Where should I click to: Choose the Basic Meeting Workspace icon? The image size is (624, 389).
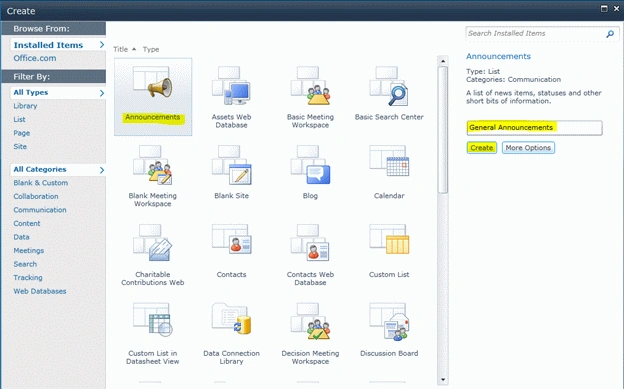pos(310,85)
